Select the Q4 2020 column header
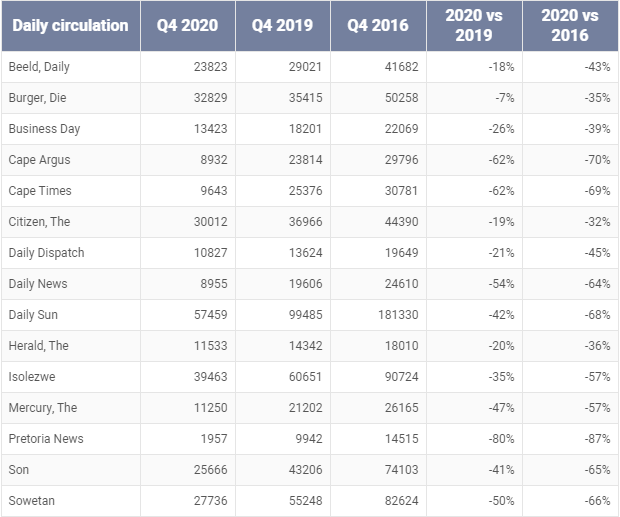Image resolution: width=620 pixels, height=517 pixels. coord(188,25)
